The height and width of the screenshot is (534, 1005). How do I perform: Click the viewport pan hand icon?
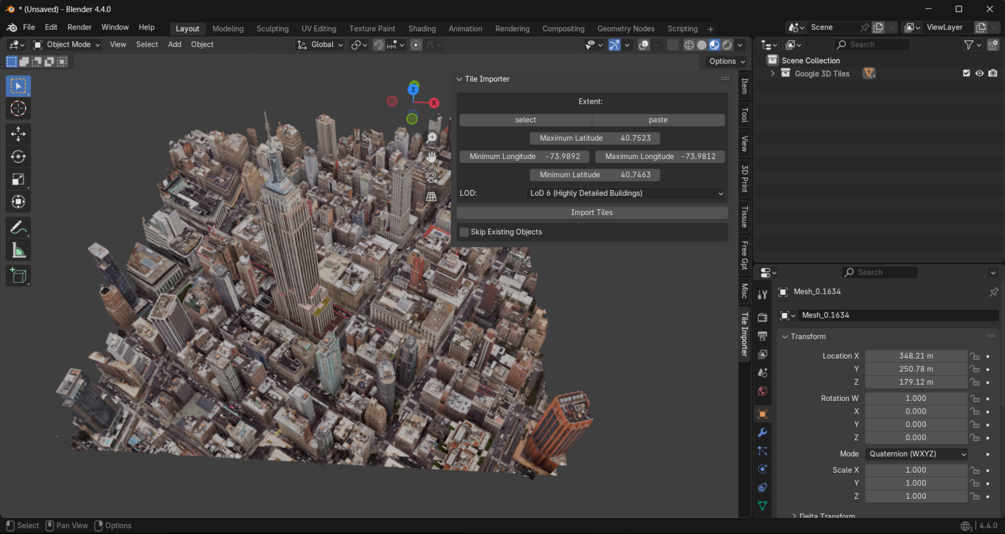[432, 157]
